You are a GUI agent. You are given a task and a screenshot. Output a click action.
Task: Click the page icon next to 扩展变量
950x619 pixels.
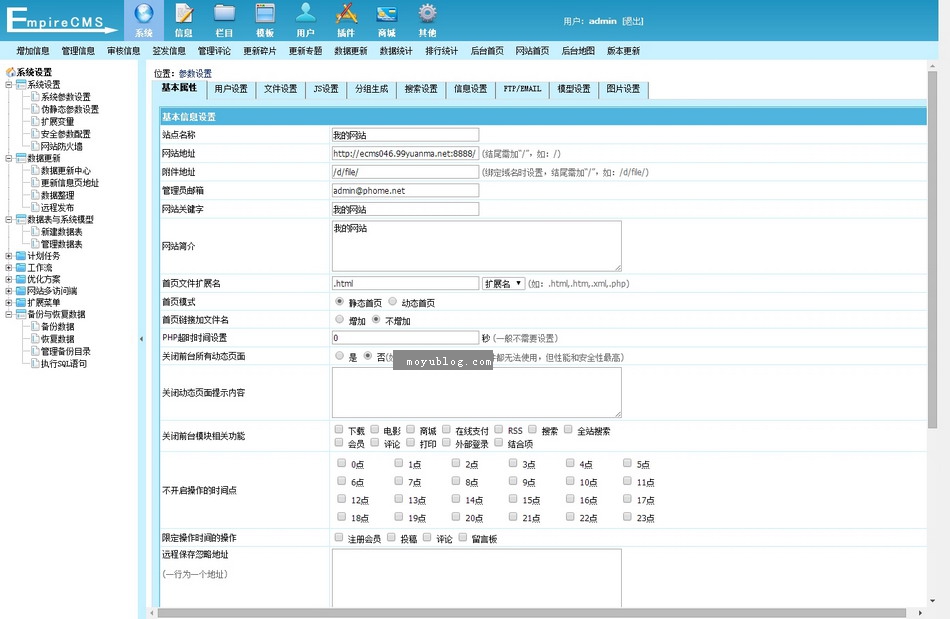coord(35,121)
